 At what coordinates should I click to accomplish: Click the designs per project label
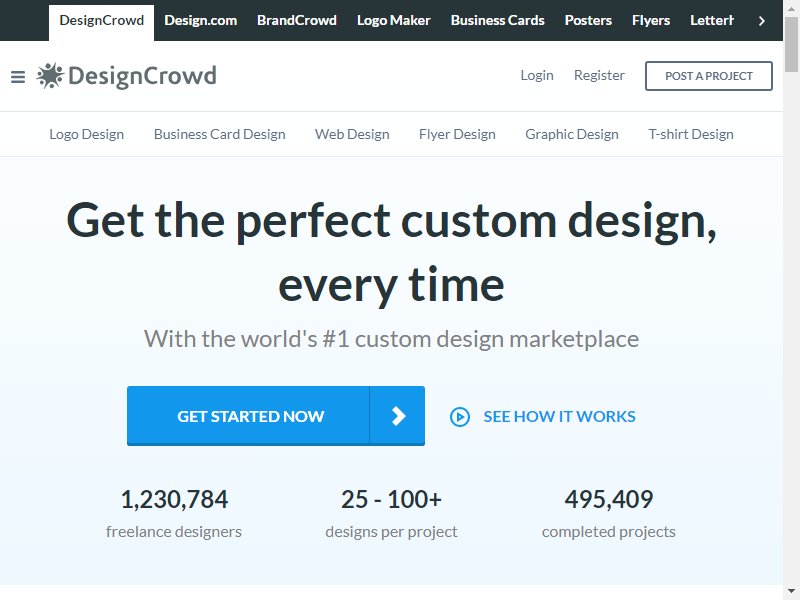coord(391,532)
